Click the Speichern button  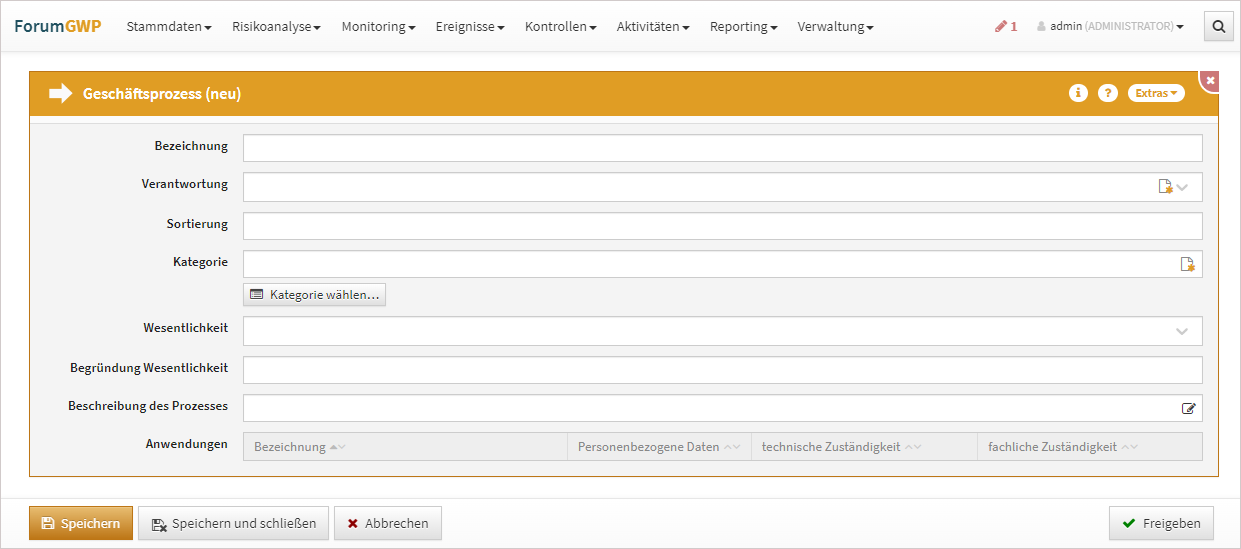coord(81,523)
